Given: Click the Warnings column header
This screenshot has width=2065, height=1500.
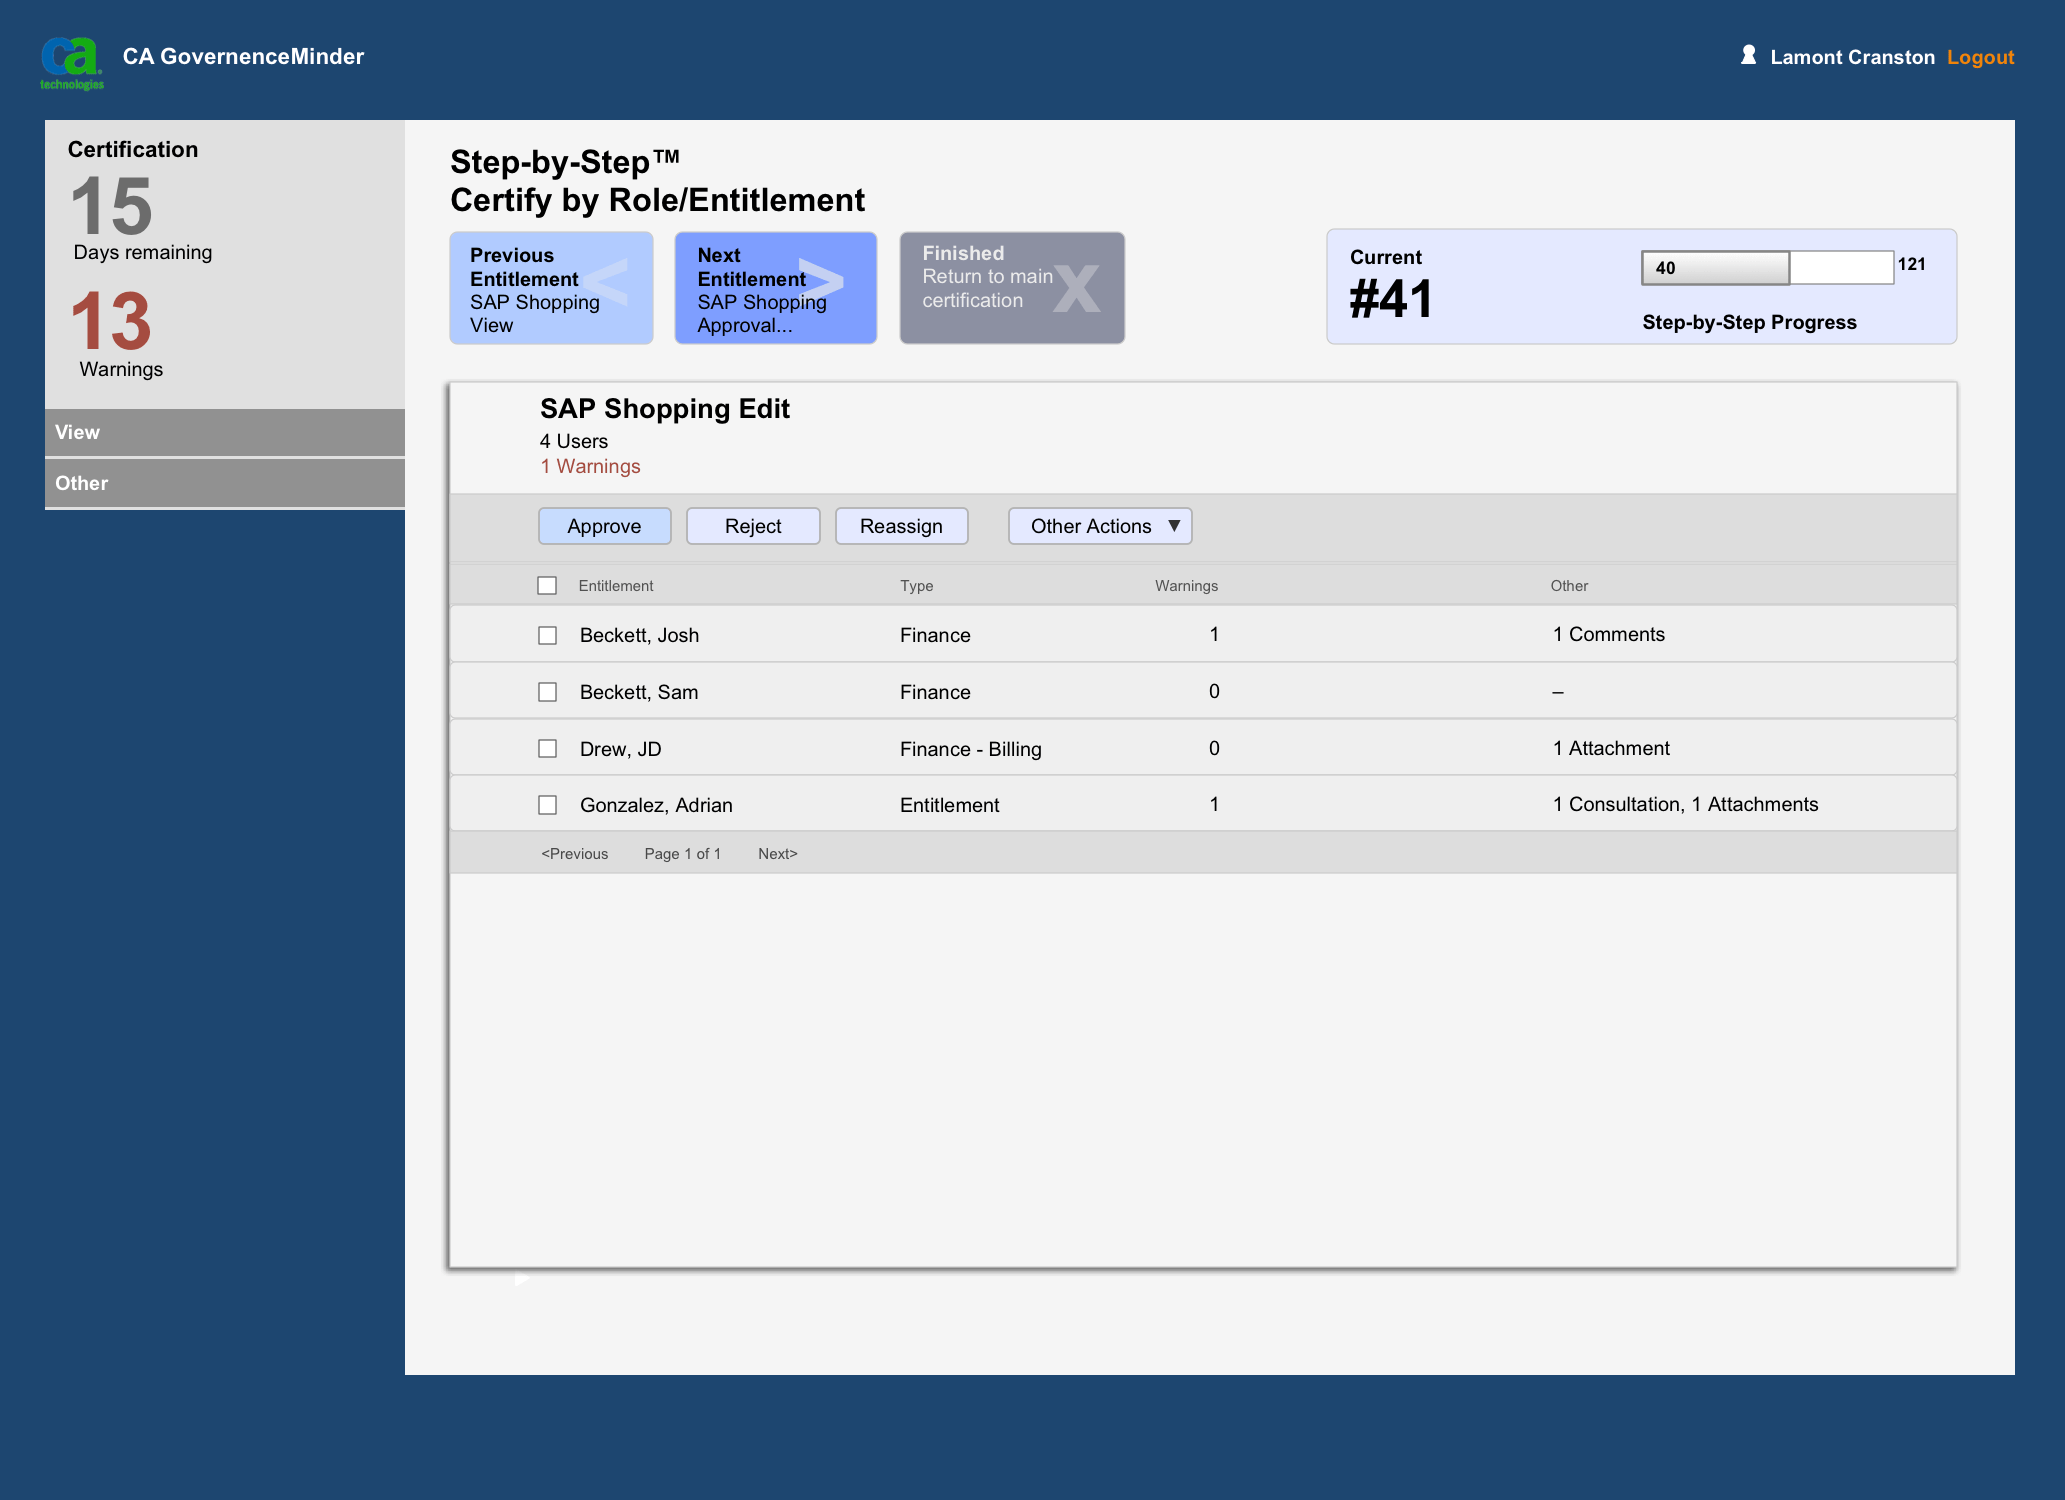Looking at the screenshot, I should click(1186, 586).
